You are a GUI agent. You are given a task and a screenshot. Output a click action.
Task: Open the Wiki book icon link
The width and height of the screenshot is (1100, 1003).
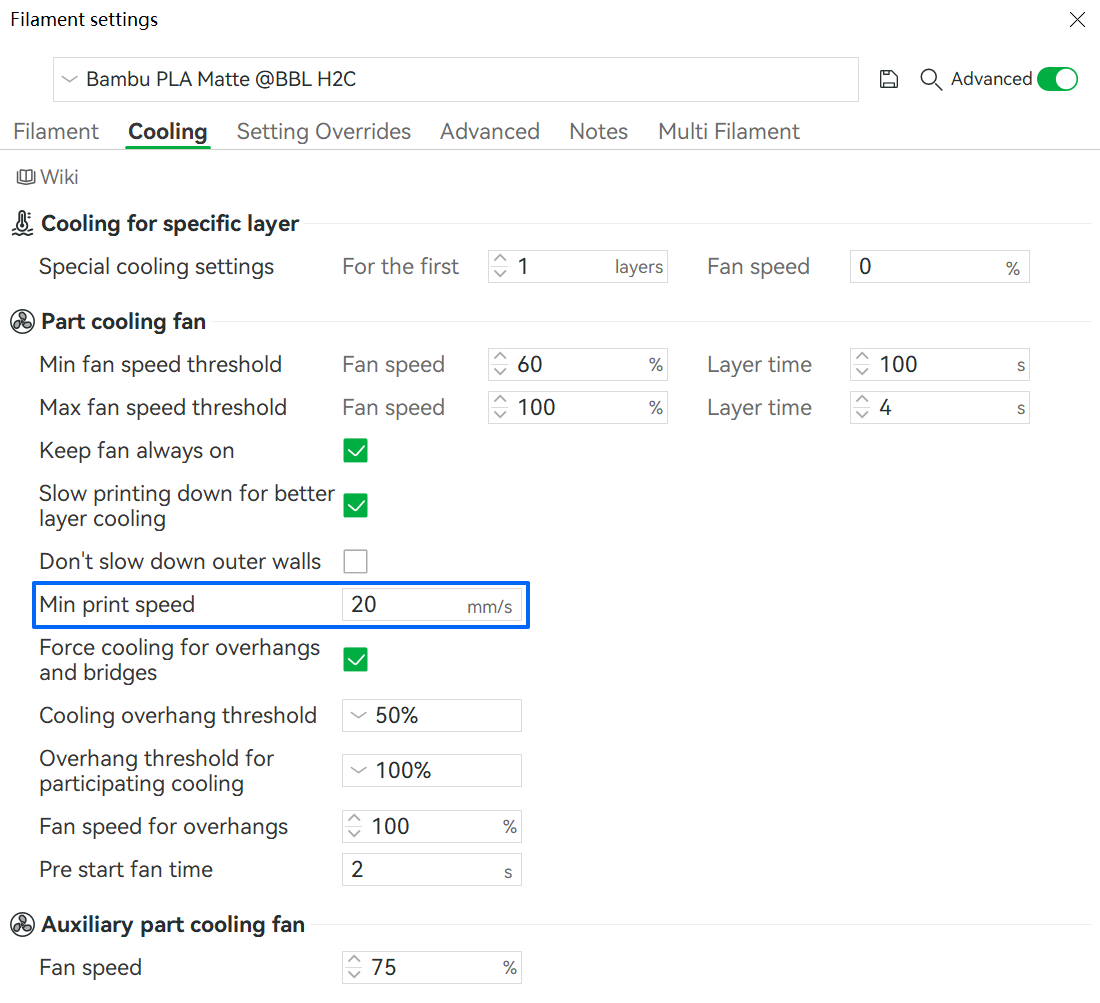(26, 177)
